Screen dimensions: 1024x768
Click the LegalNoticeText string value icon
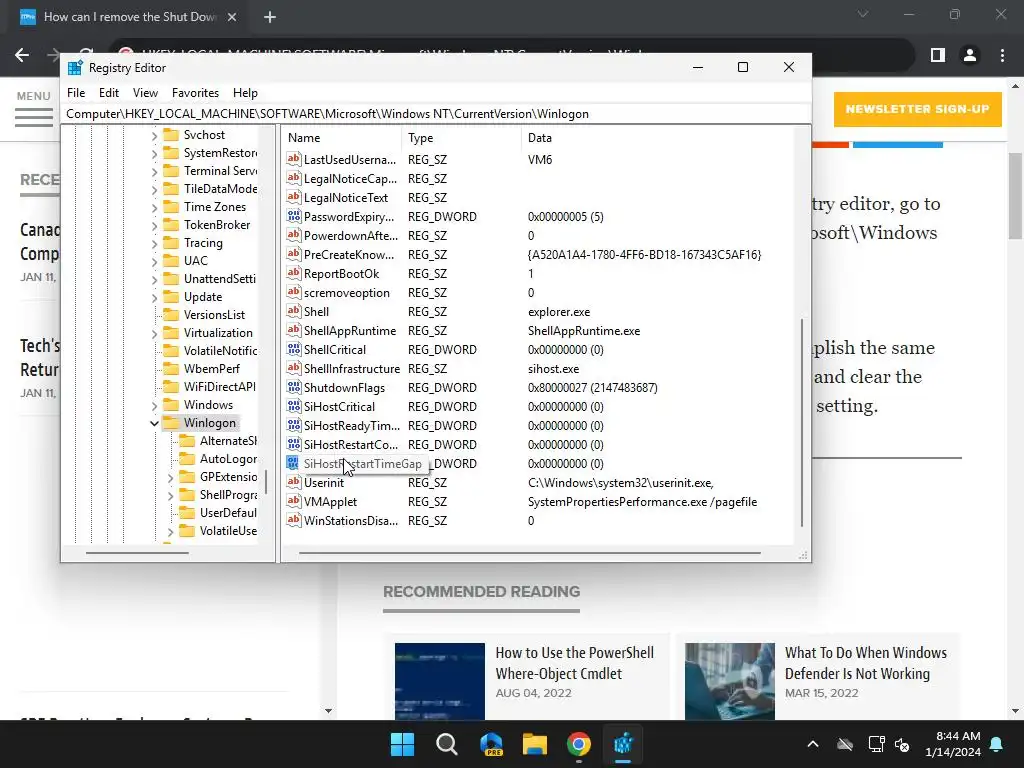pos(294,197)
